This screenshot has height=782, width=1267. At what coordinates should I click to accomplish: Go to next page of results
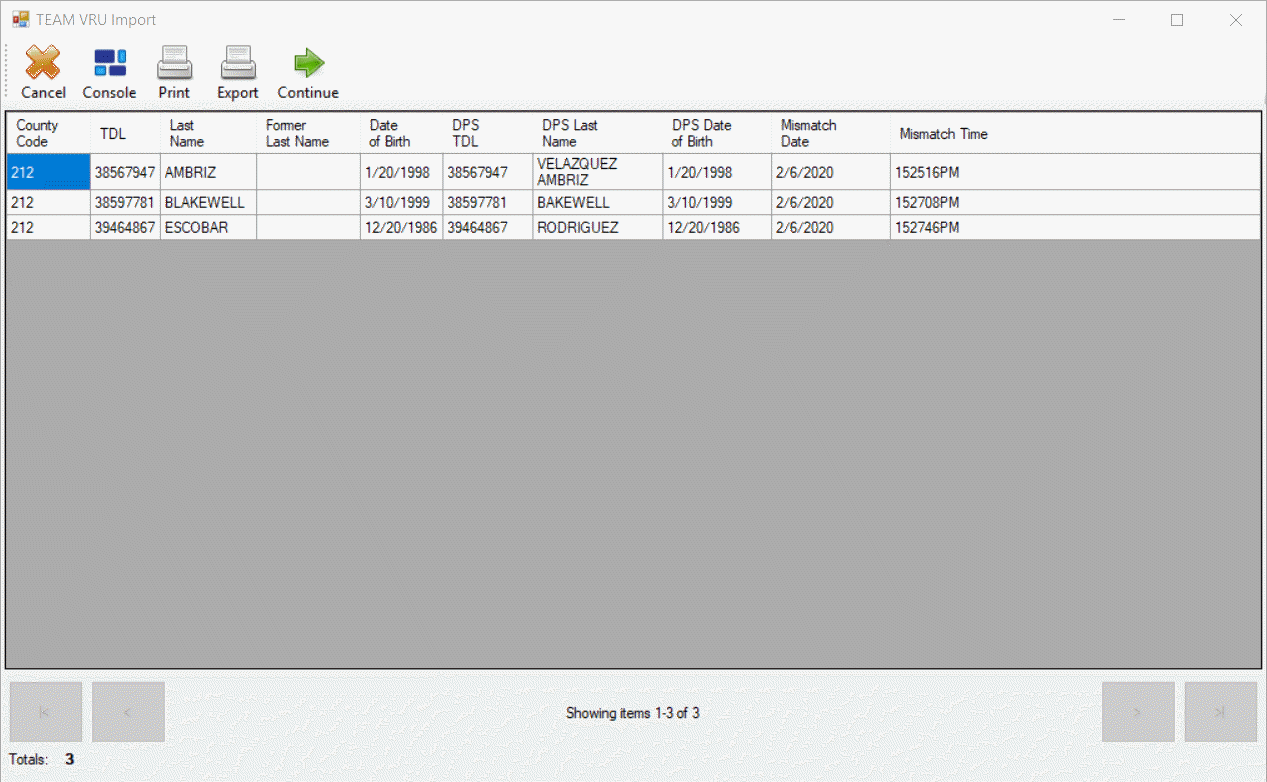pyautogui.click(x=1138, y=712)
